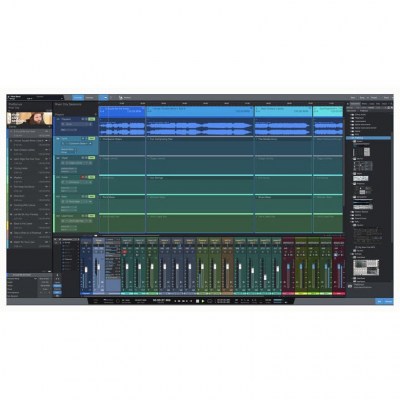The image size is (400, 400).
Task: Click the Stop button in the transport bar
Action: point(197,301)
